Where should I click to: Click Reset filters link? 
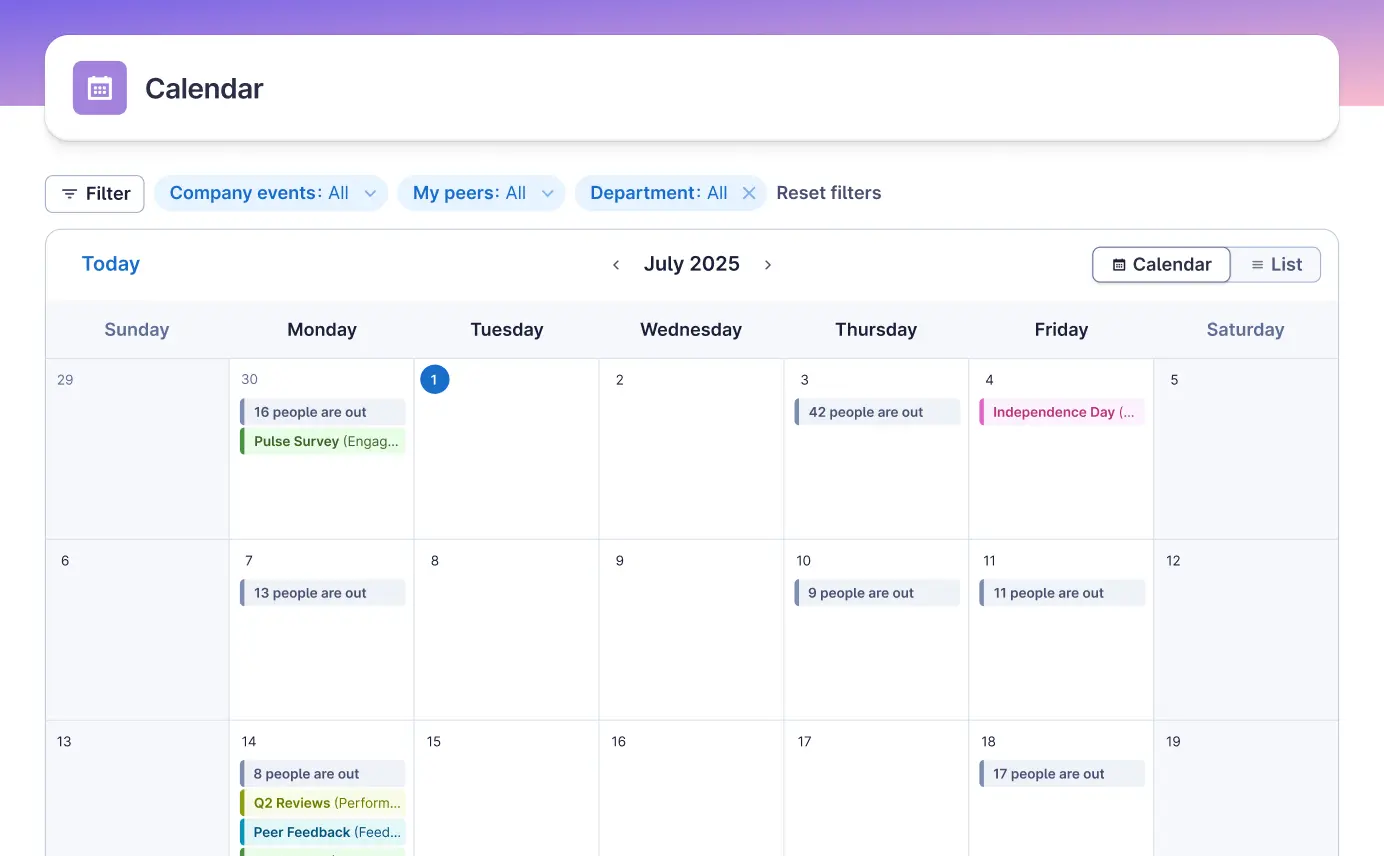coord(829,193)
